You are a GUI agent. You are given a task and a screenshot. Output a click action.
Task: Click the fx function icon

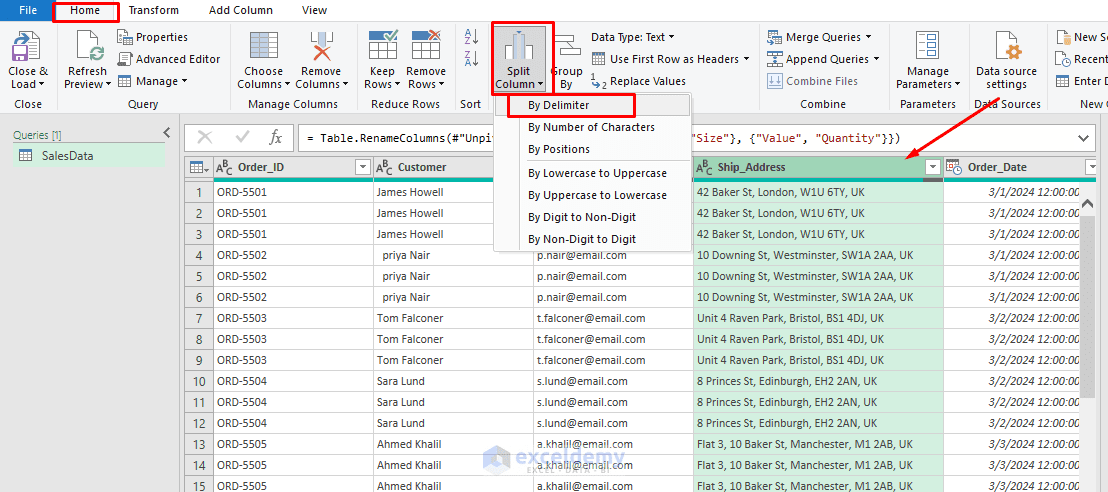276,138
